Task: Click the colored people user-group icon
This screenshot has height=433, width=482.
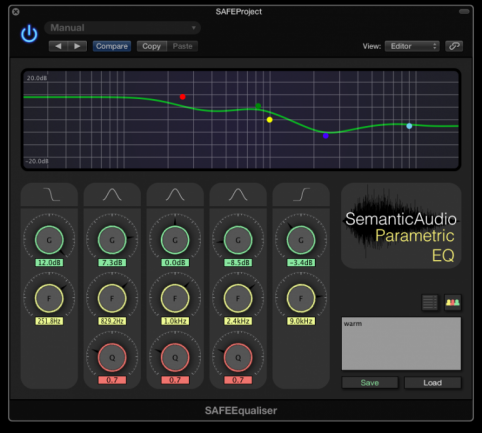Action: 453,302
